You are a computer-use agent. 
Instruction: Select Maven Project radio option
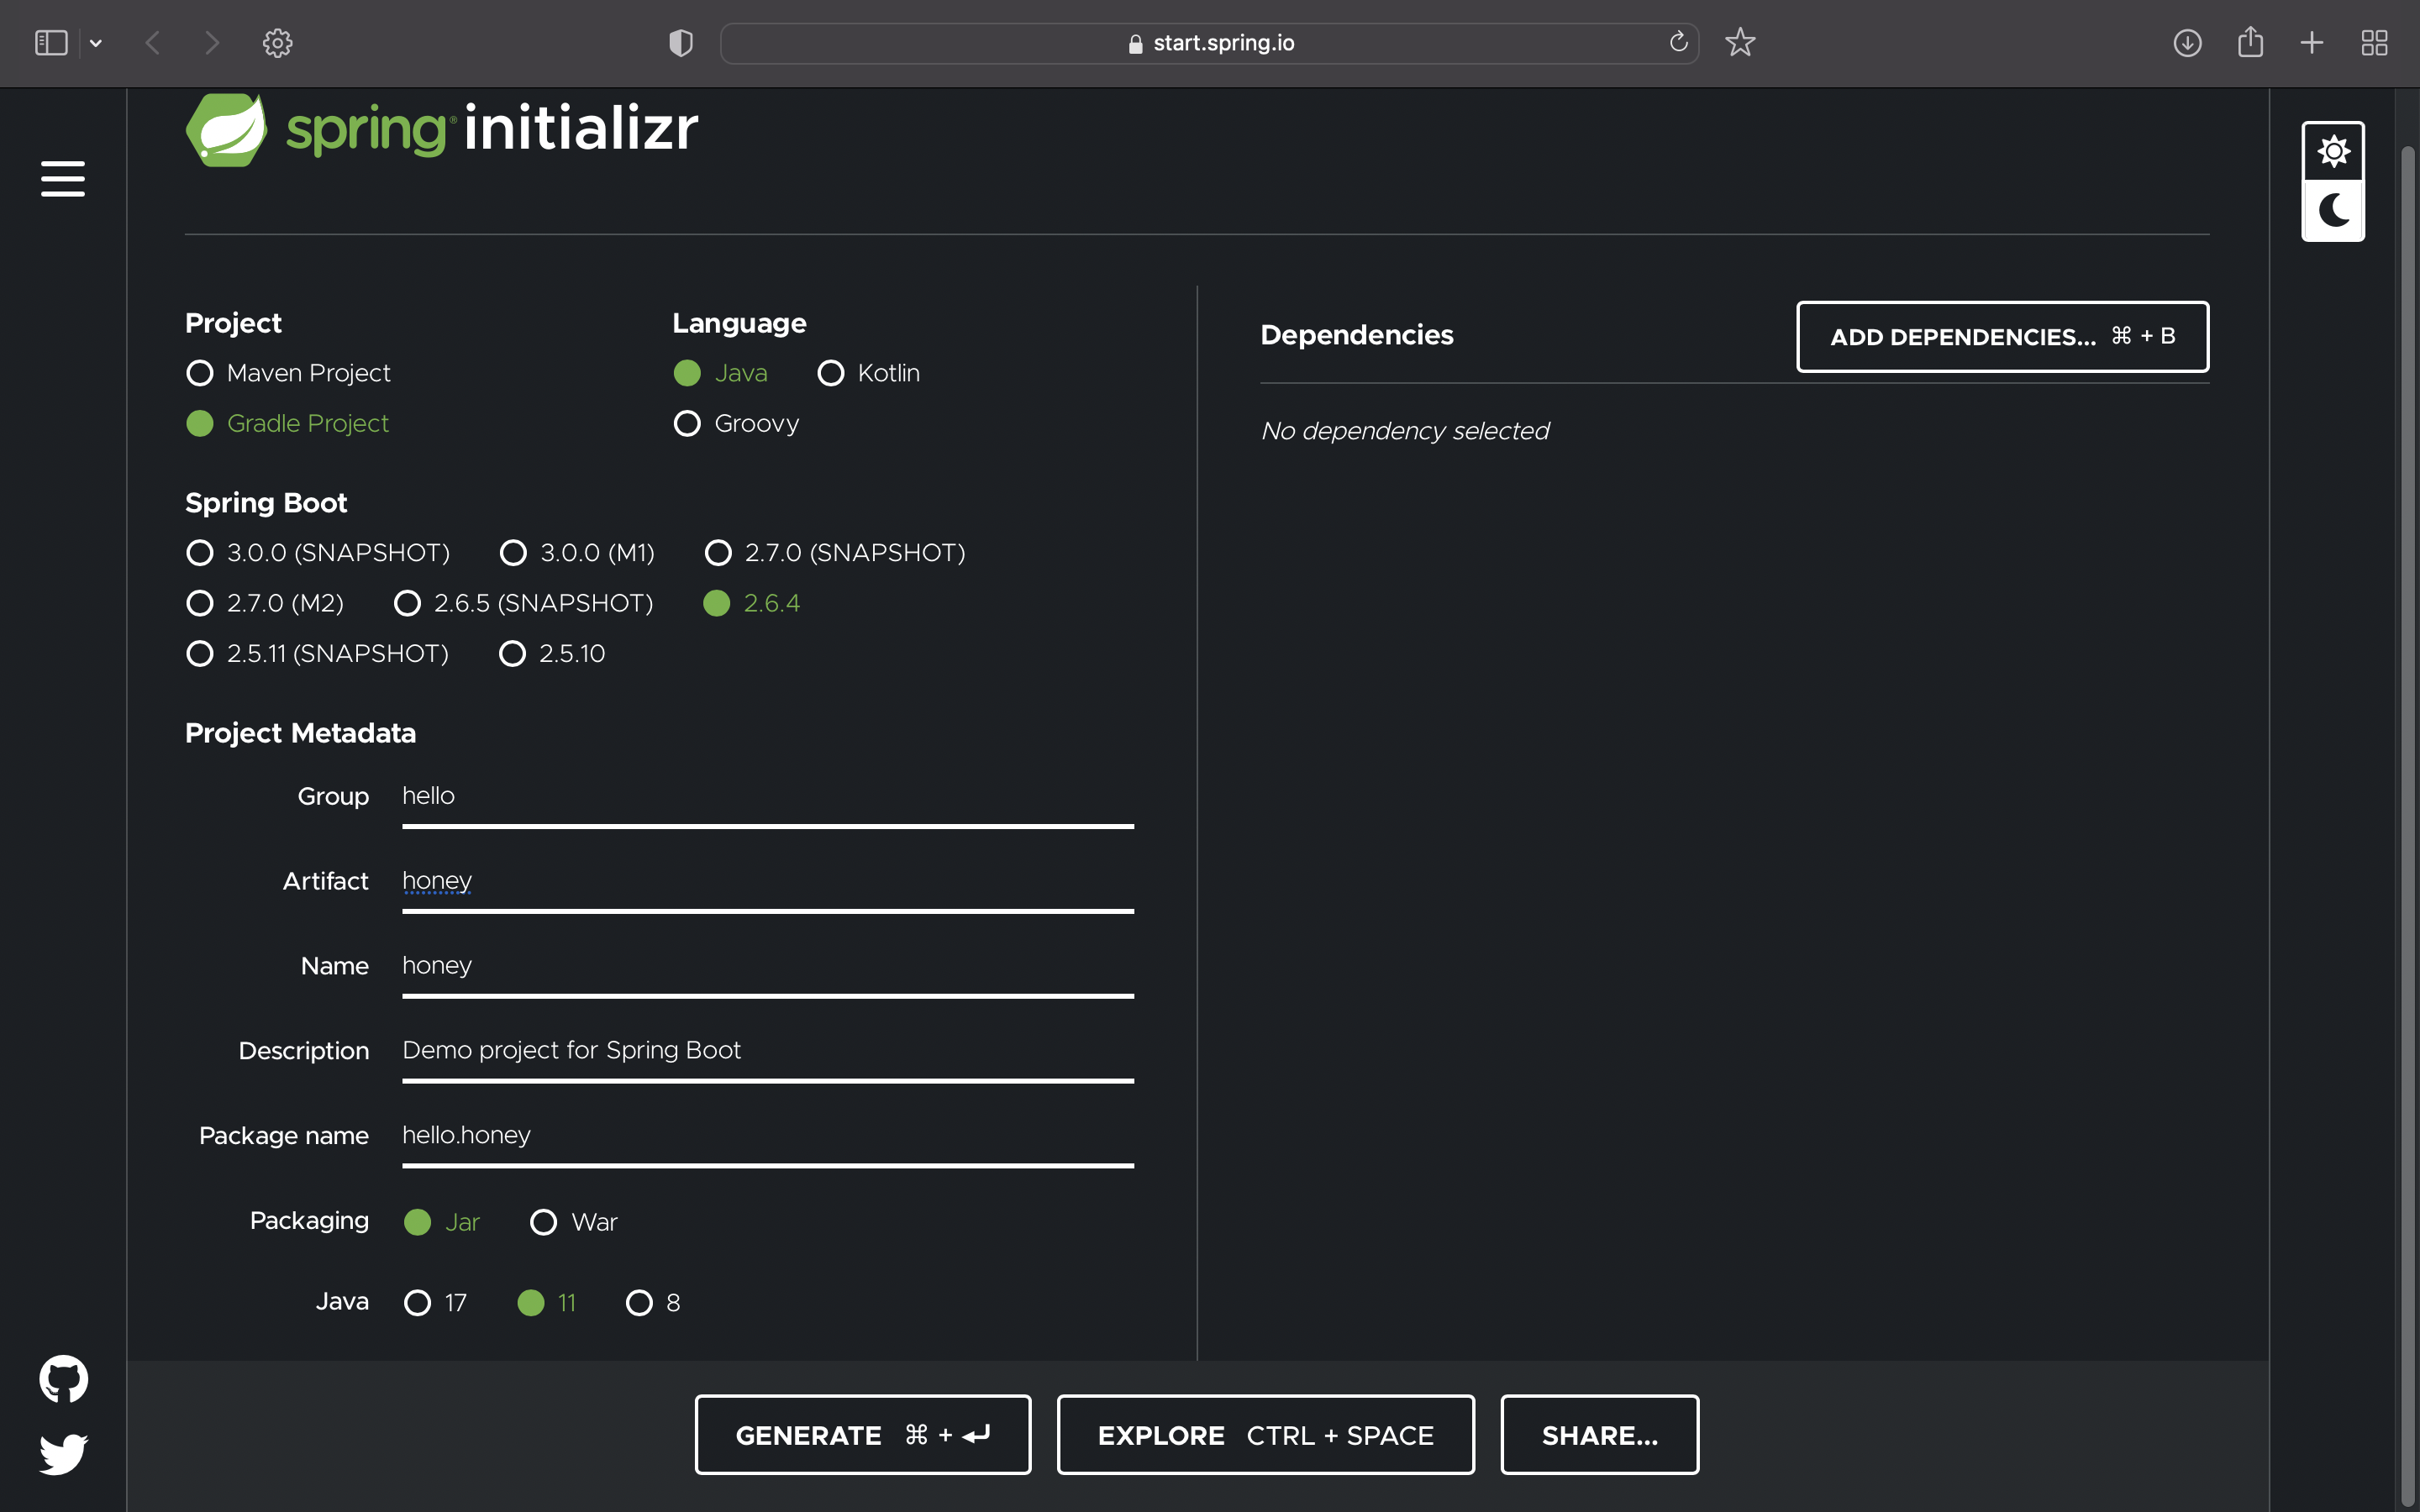(200, 373)
